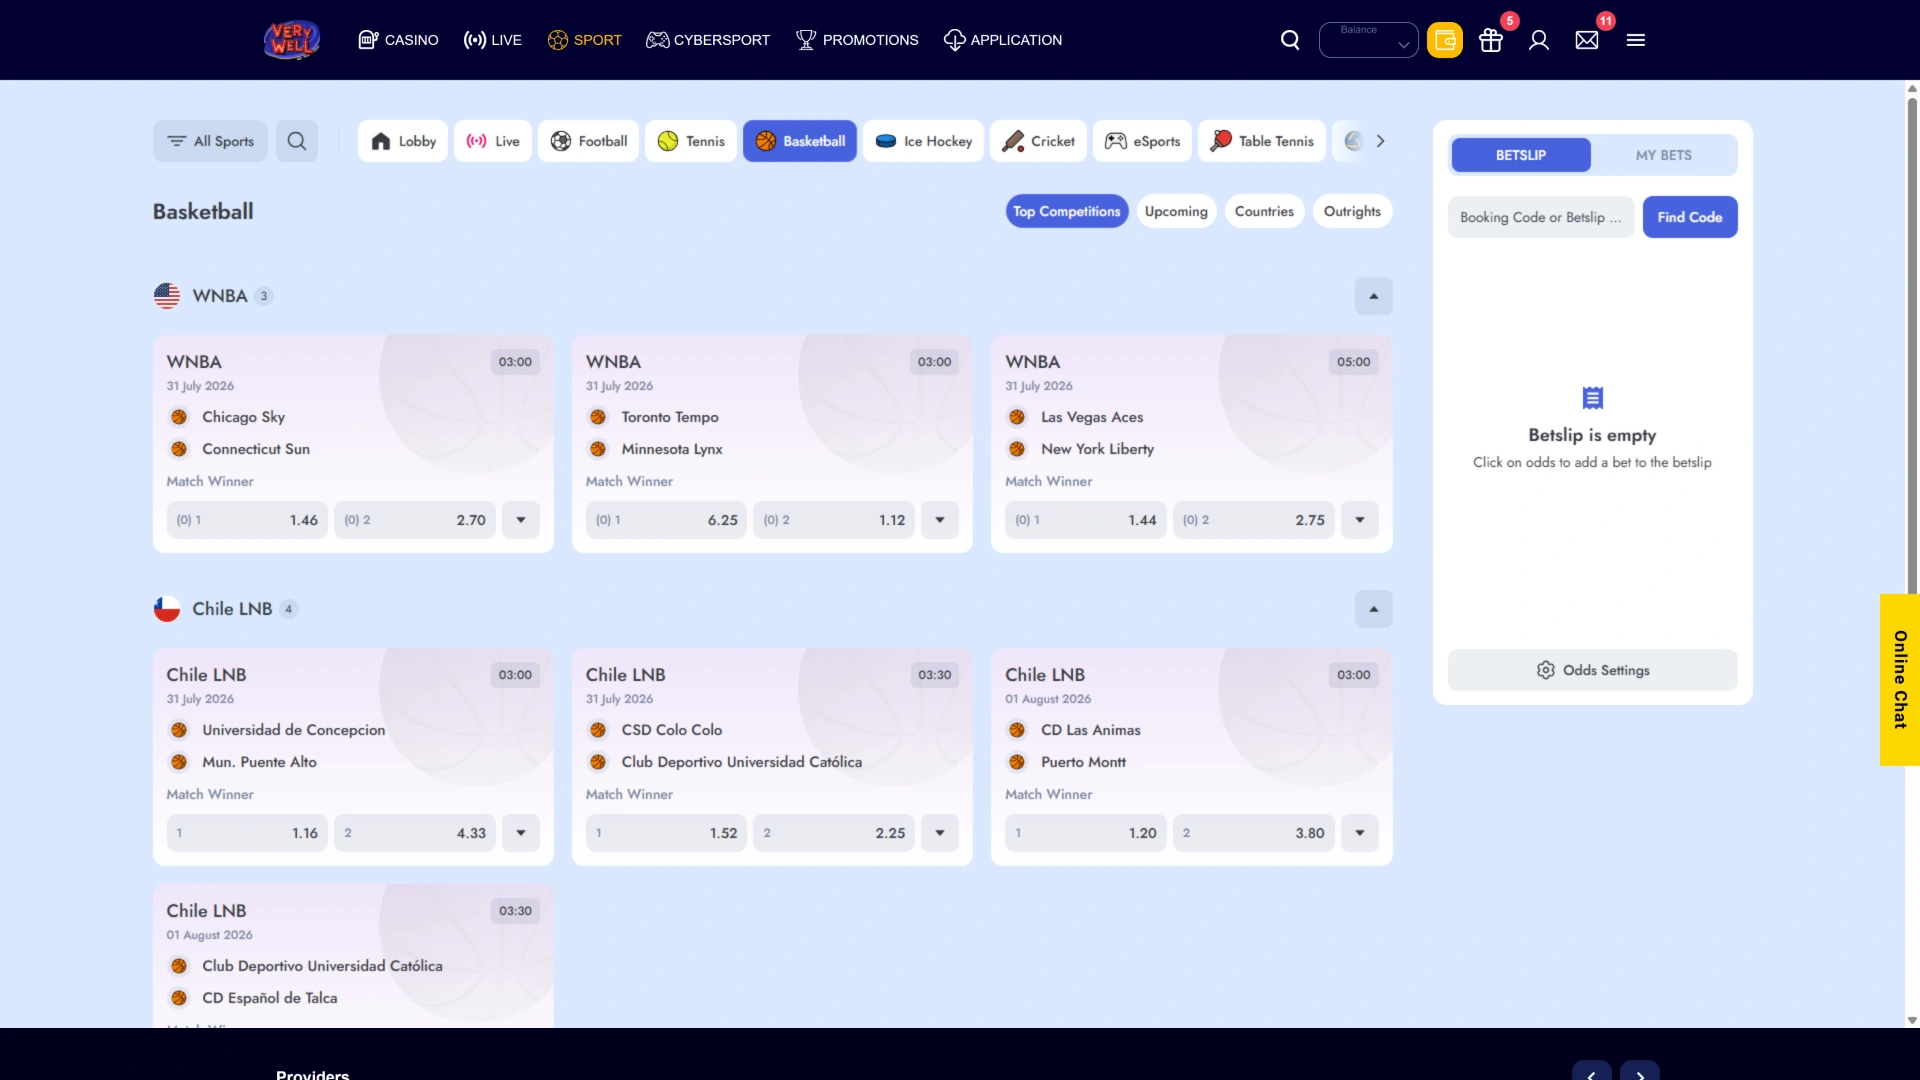
Task: Click the basketball icon next to Mun. Puente Alto
Action: point(179,762)
